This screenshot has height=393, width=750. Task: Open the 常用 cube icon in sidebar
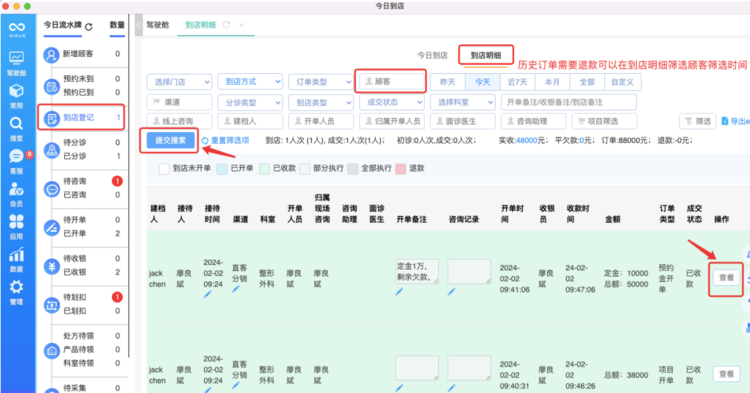(16, 96)
